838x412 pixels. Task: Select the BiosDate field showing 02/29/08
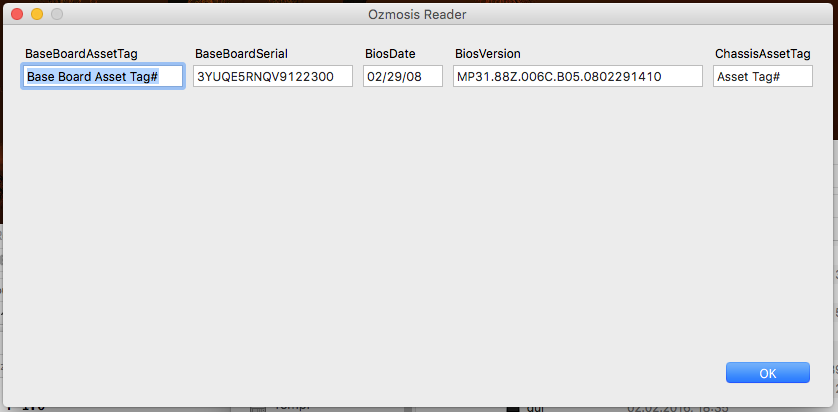click(x=402, y=76)
